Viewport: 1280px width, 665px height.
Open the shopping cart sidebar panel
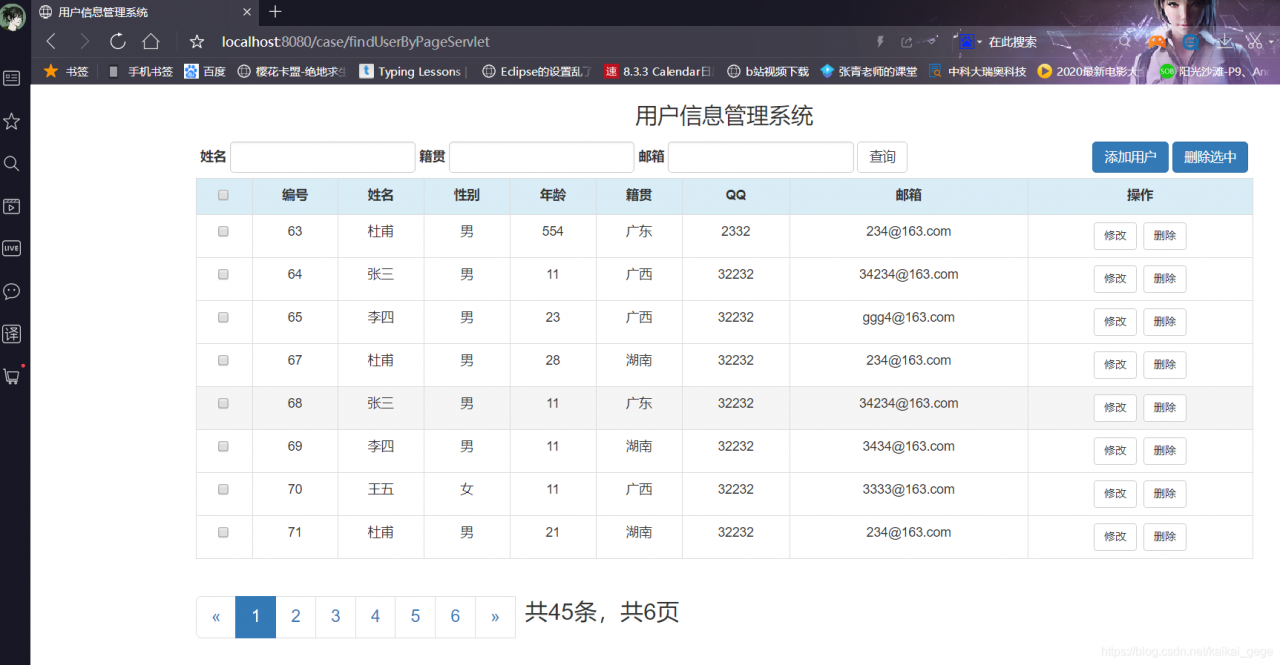coord(11,376)
